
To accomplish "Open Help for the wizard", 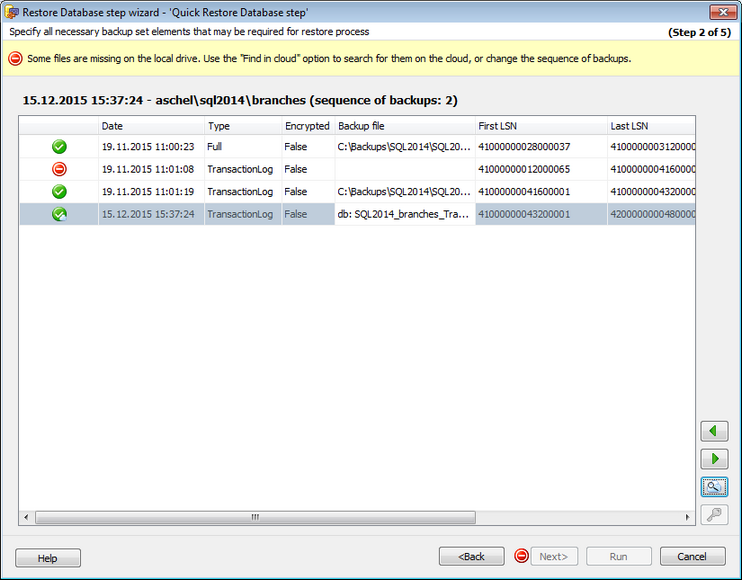I will pyautogui.click(x=48, y=558).
